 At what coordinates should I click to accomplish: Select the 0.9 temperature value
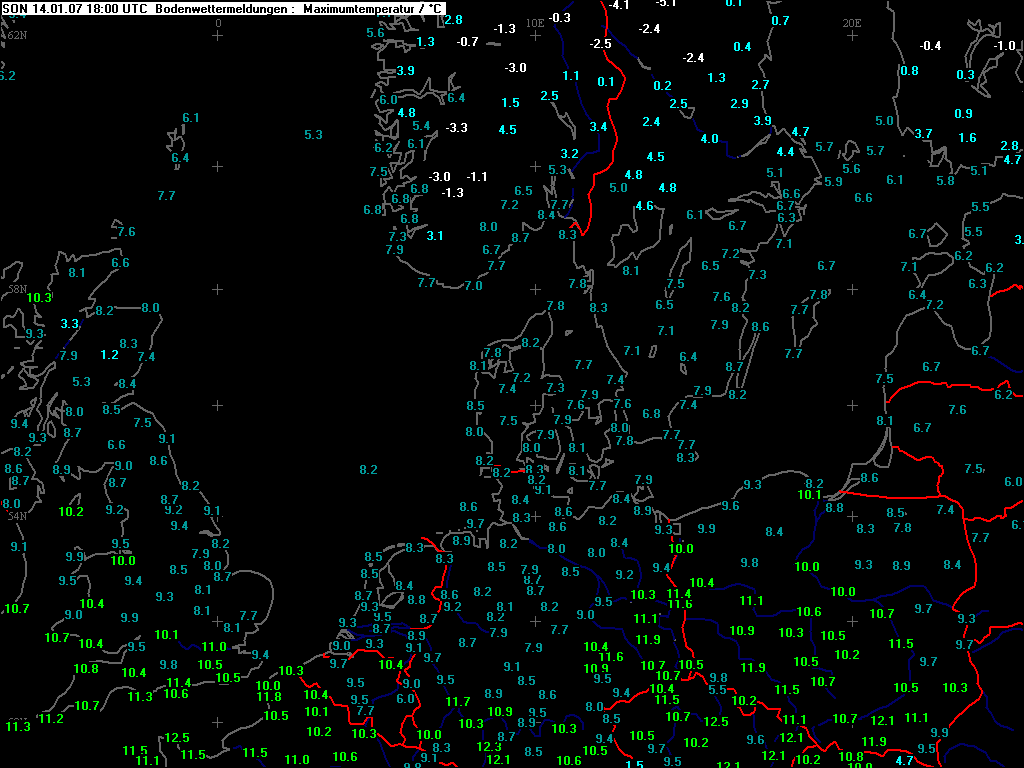(963, 114)
